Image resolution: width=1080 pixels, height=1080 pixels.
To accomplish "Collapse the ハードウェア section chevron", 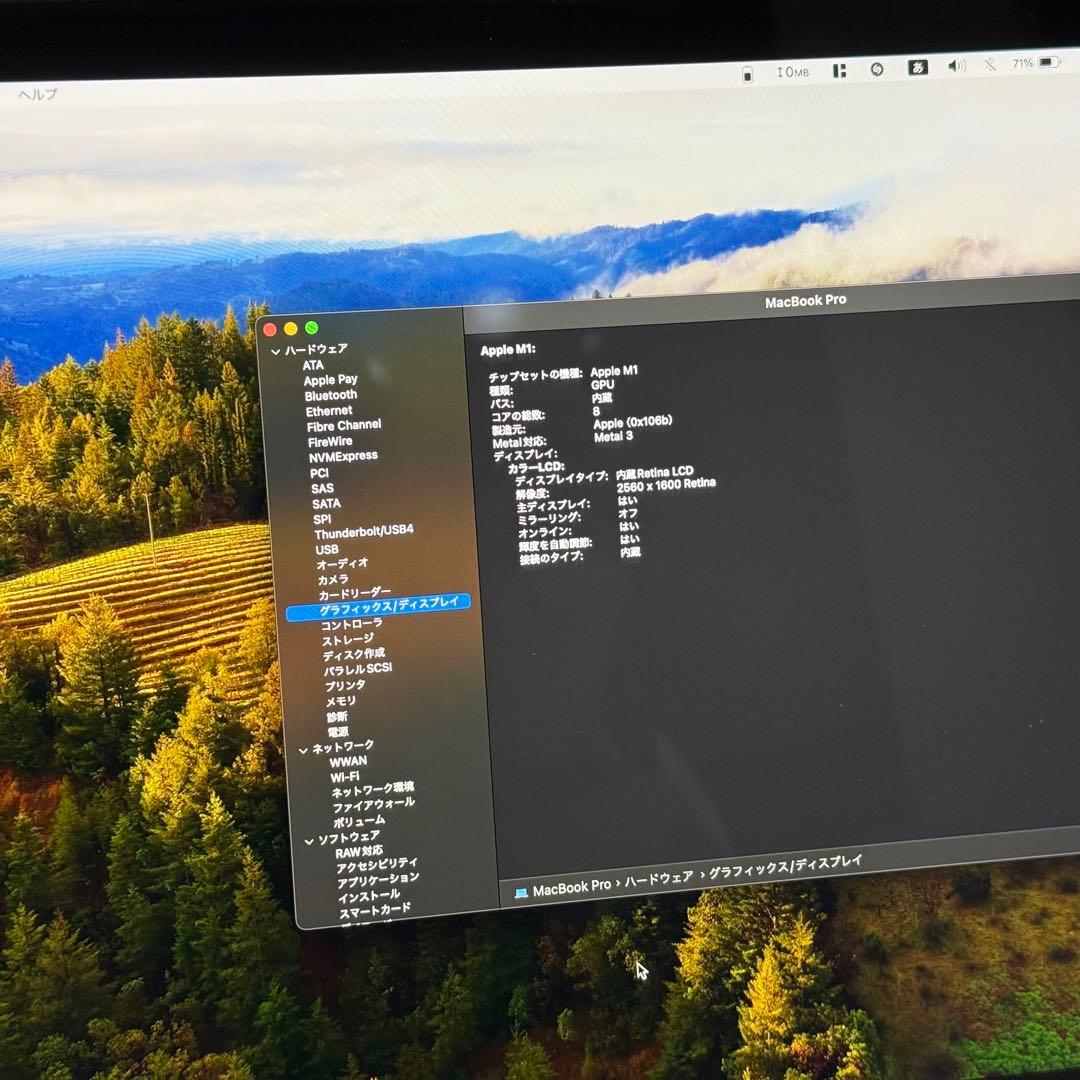I will [276, 351].
